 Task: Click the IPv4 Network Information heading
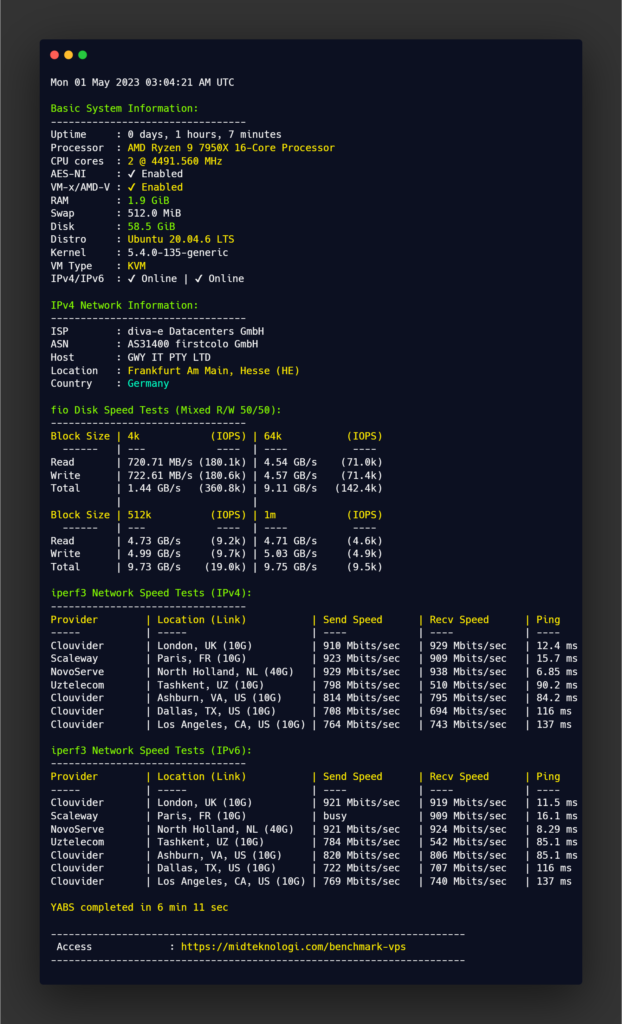124,305
